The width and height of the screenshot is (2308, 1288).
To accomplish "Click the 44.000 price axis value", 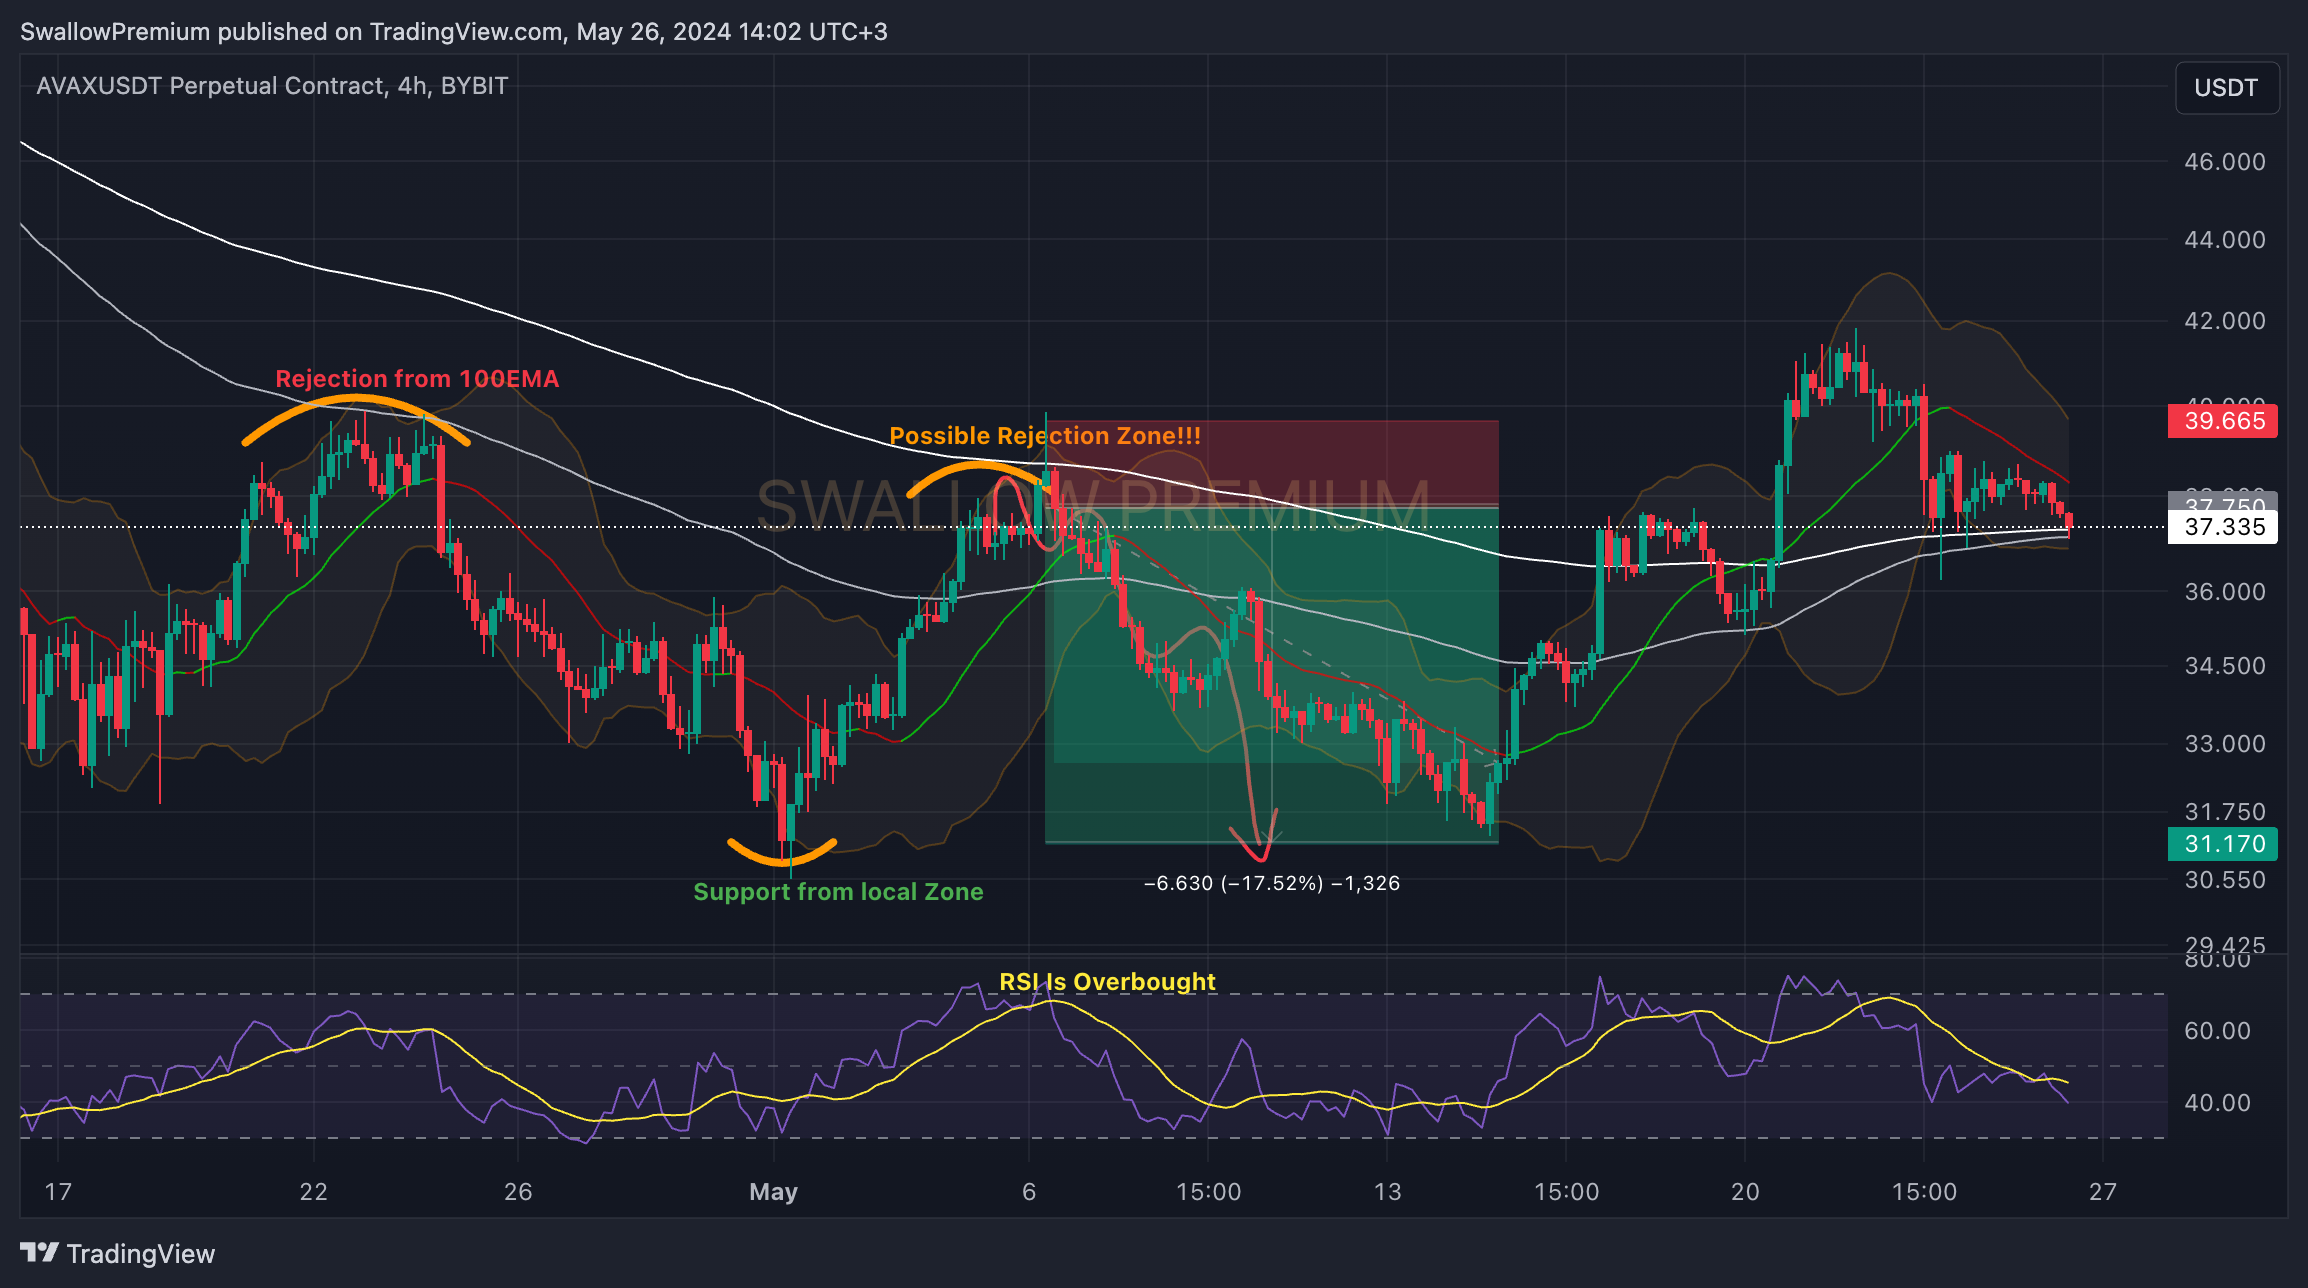I will 2225,240.
